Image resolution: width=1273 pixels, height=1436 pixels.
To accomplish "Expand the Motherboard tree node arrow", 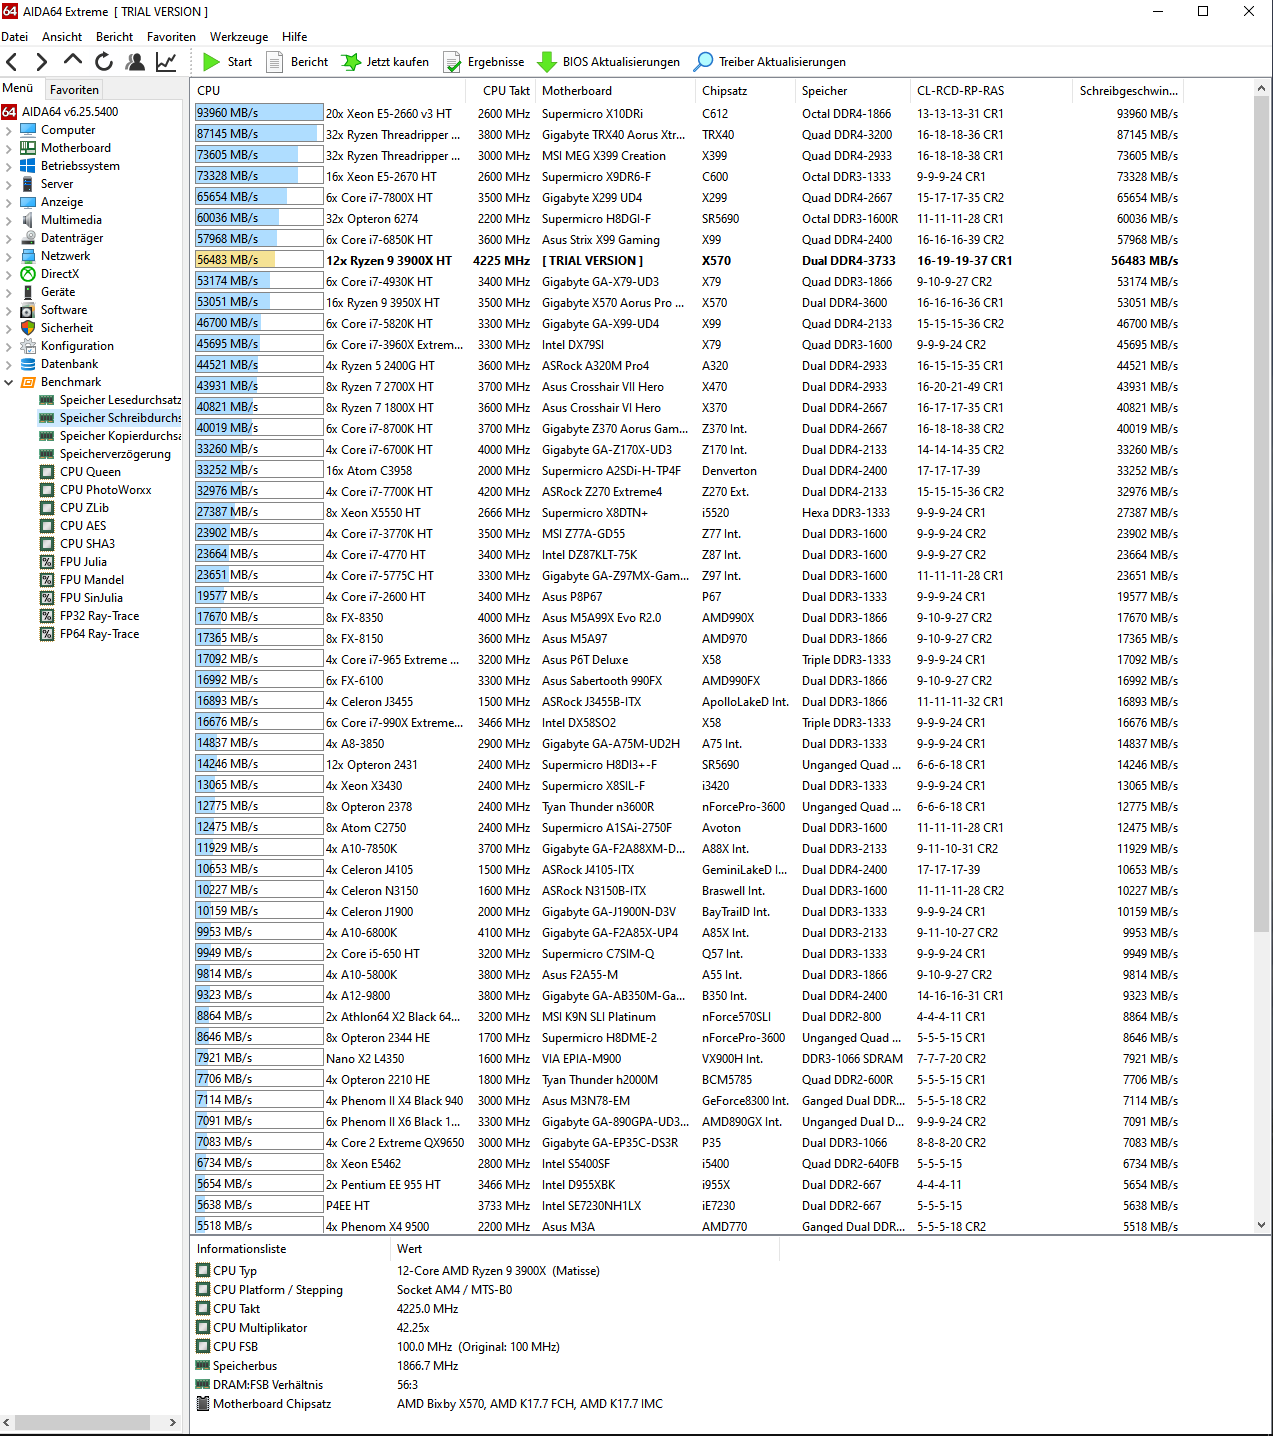I will 9,148.
